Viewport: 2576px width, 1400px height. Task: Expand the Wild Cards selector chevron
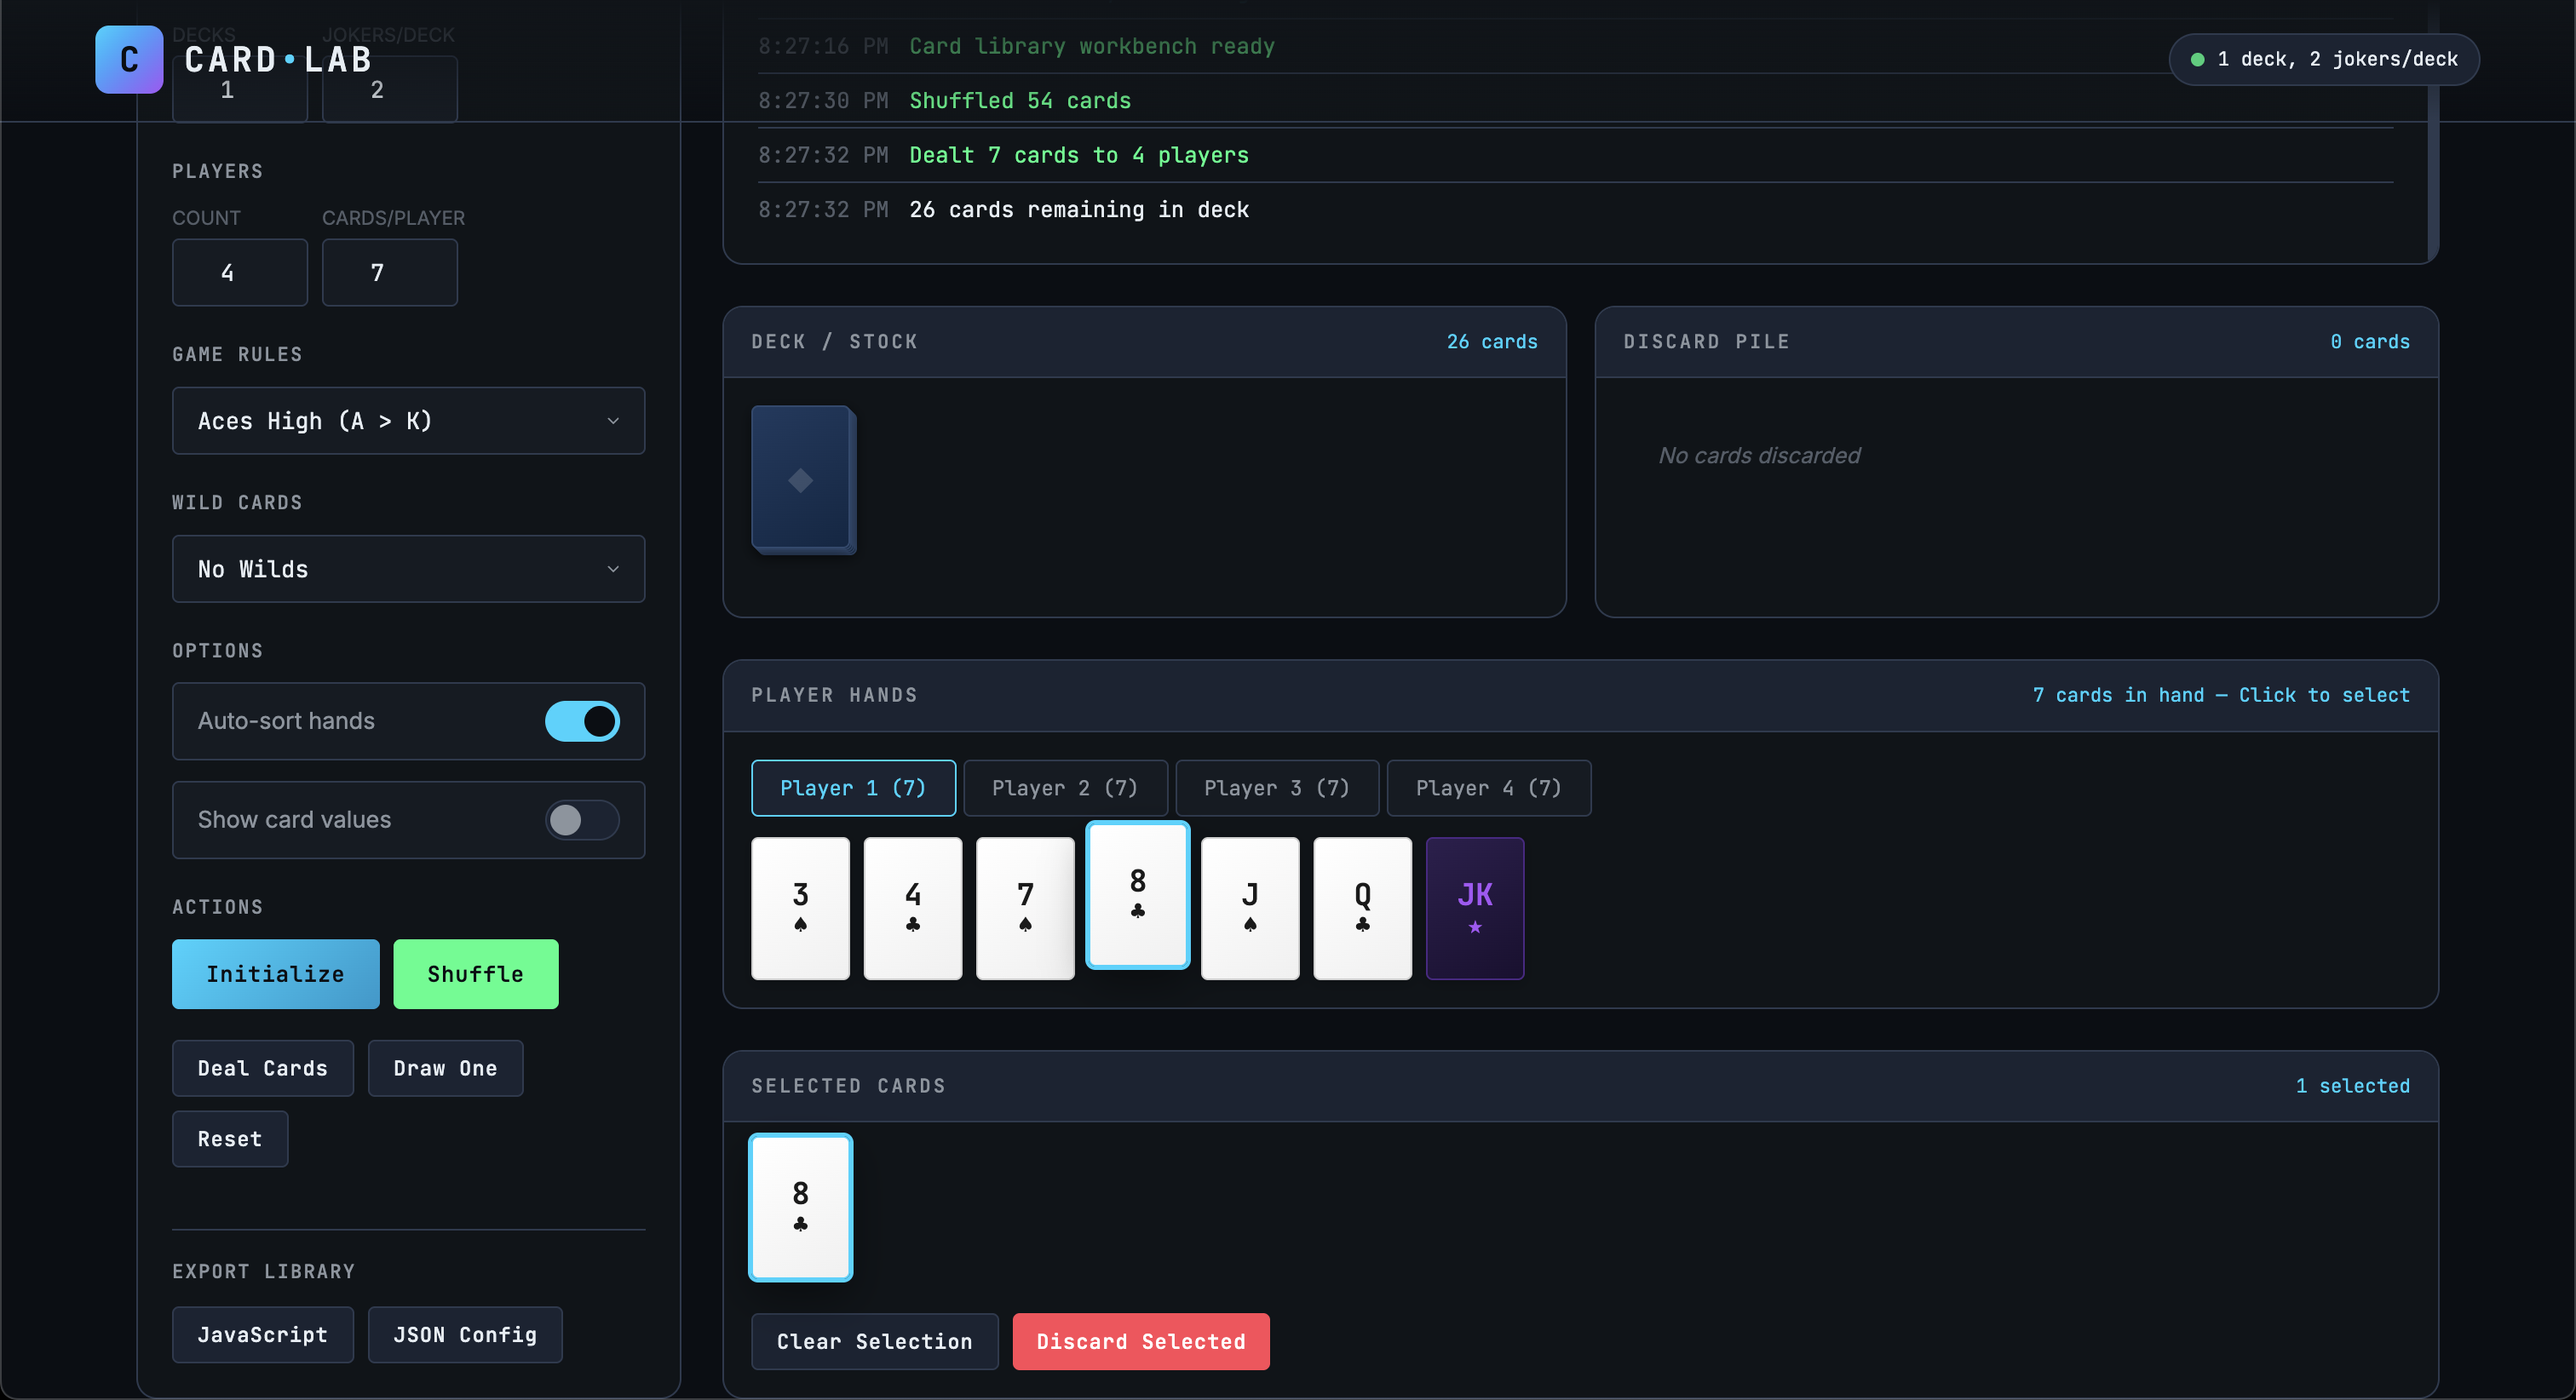(x=613, y=568)
